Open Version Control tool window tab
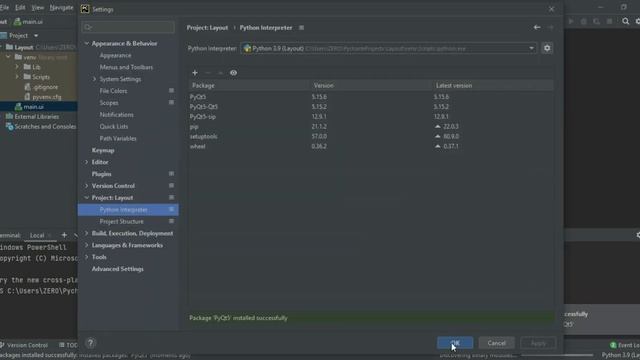Viewport: 640px width, 360px height. tap(24, 345)
